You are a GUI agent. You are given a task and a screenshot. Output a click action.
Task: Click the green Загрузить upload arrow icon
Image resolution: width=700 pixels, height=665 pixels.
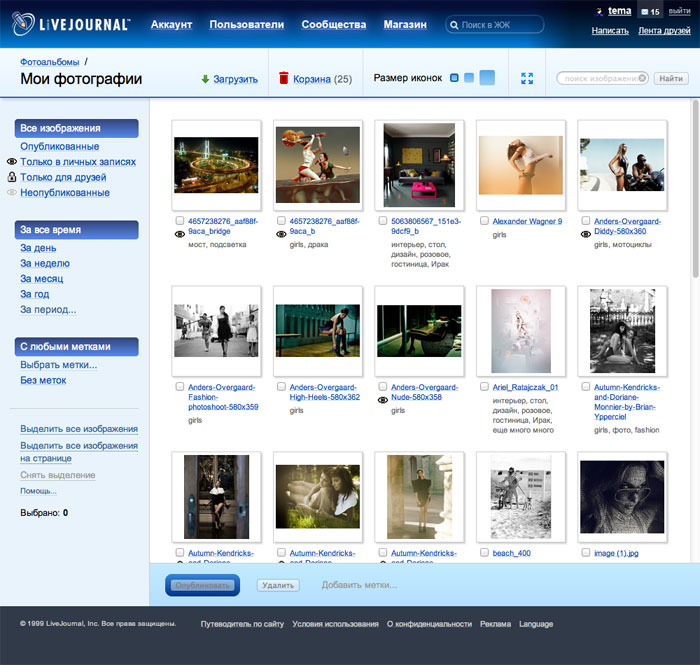pyautogui.click(x=205, y=79)
